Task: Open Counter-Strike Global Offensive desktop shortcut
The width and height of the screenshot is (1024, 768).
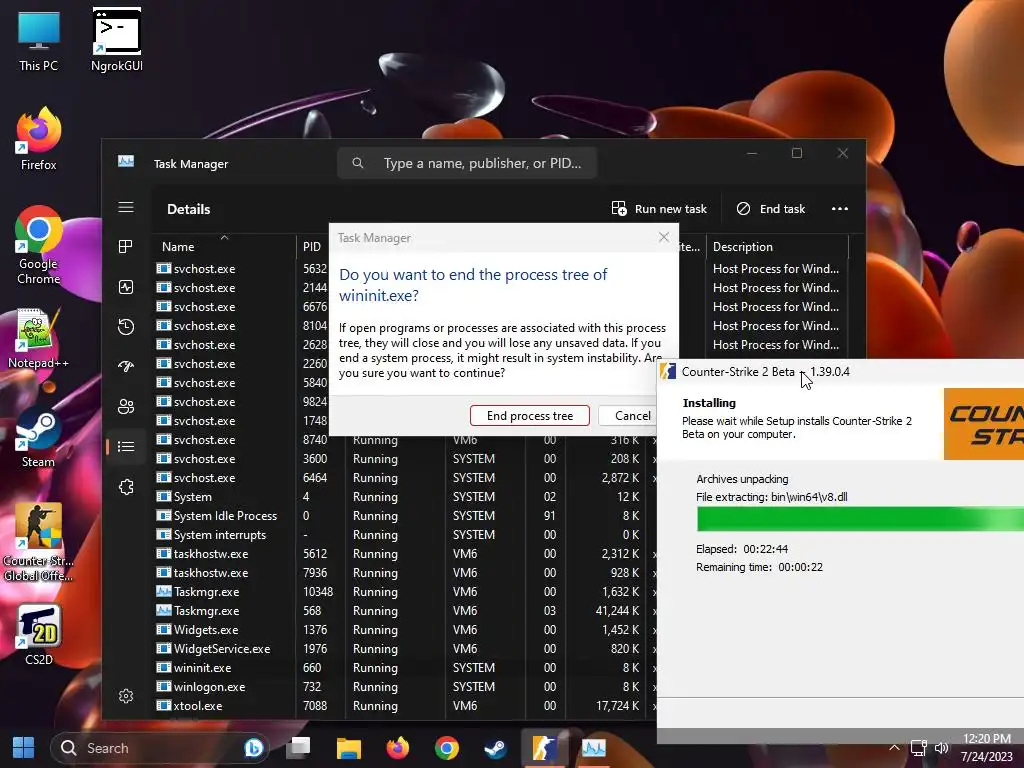Action: coord(39,542)
